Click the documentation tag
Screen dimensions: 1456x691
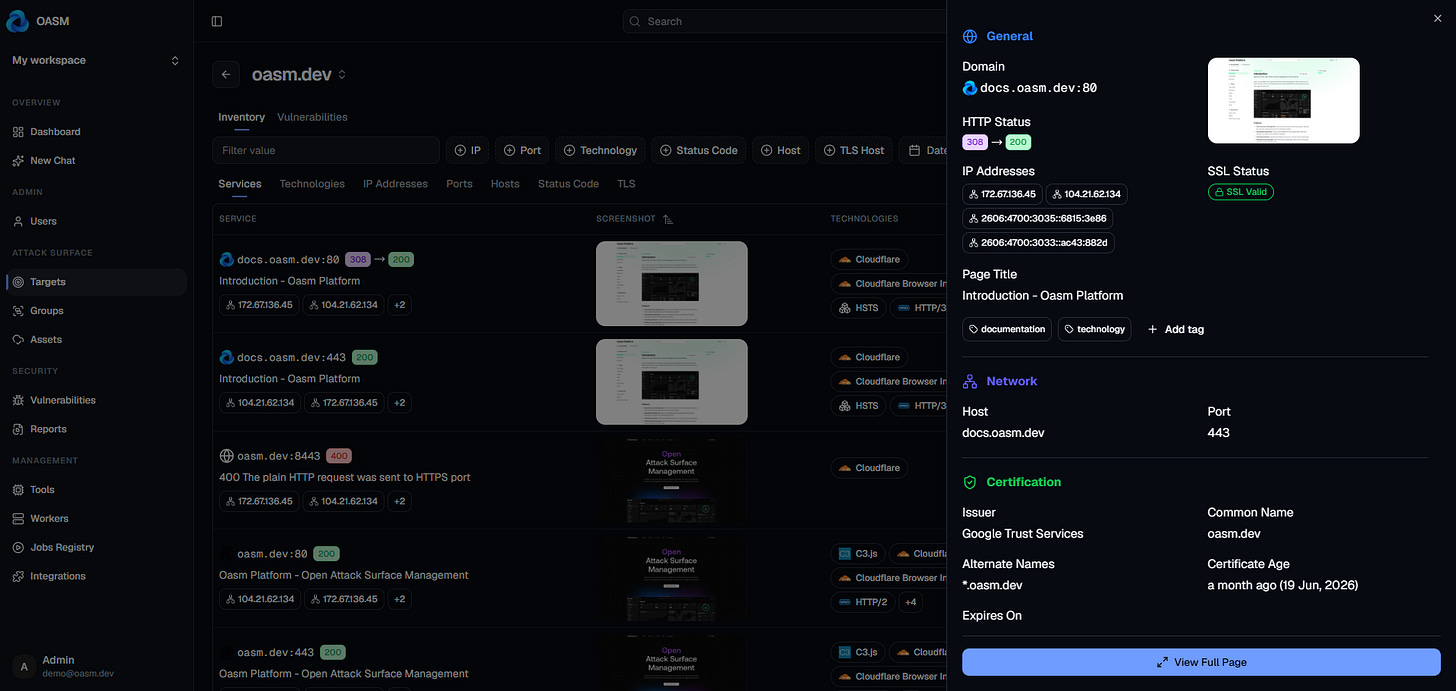pyautogui.click(x=1007, y=329)
